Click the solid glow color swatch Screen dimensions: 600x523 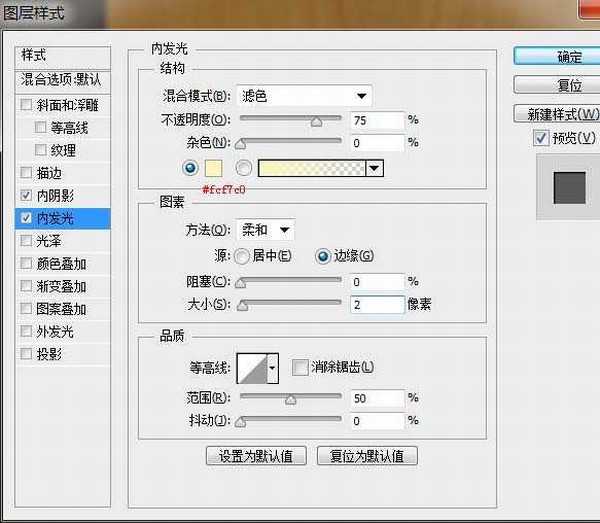[x=213, y=168]
